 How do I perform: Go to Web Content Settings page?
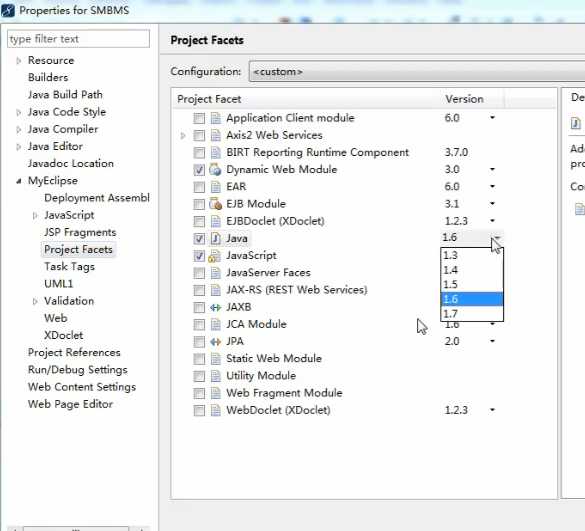tap(82, 387)
